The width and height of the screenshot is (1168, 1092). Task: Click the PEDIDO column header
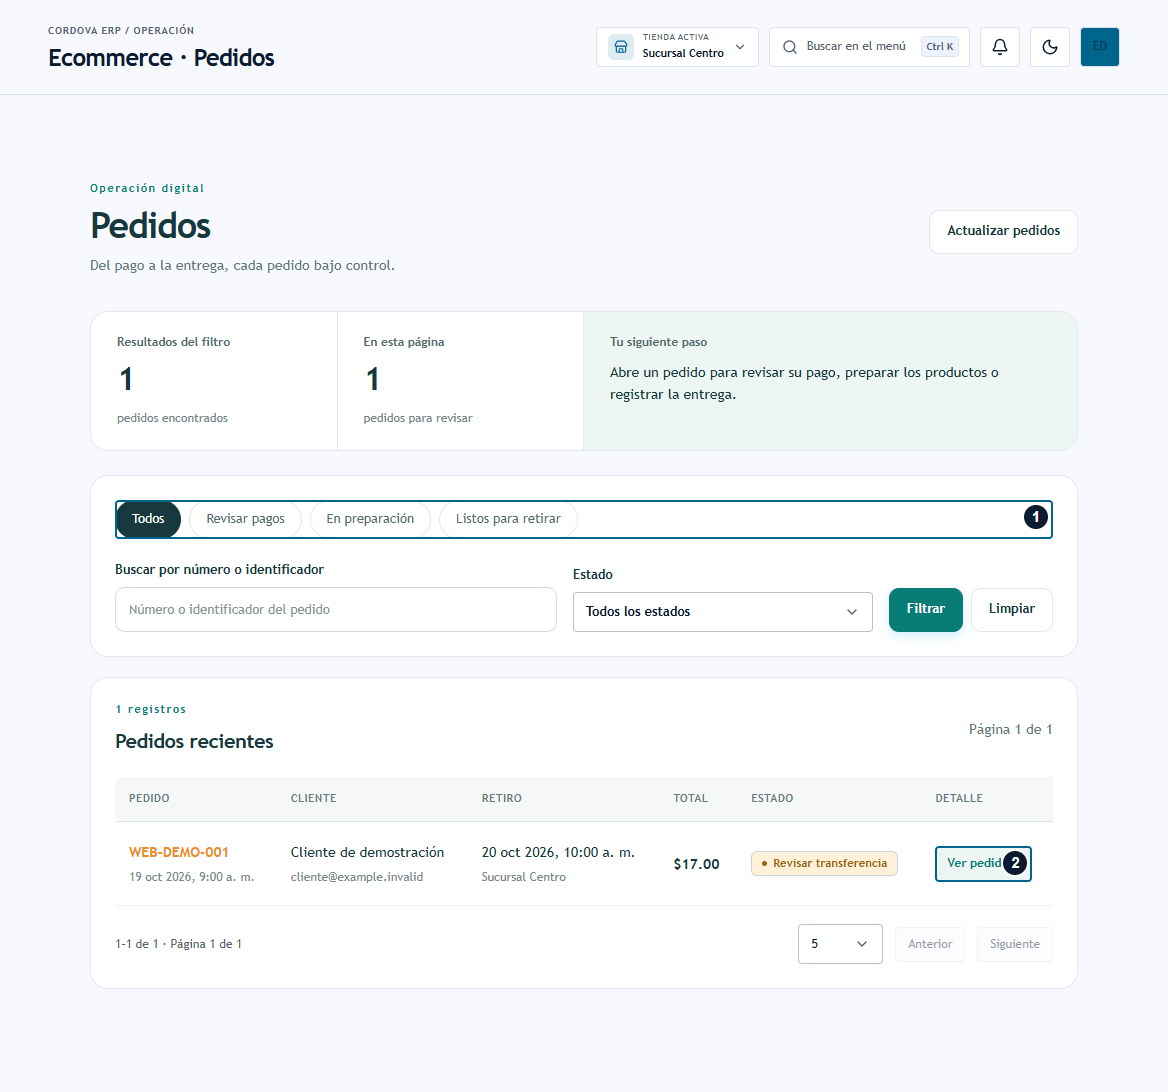point(149,799)
